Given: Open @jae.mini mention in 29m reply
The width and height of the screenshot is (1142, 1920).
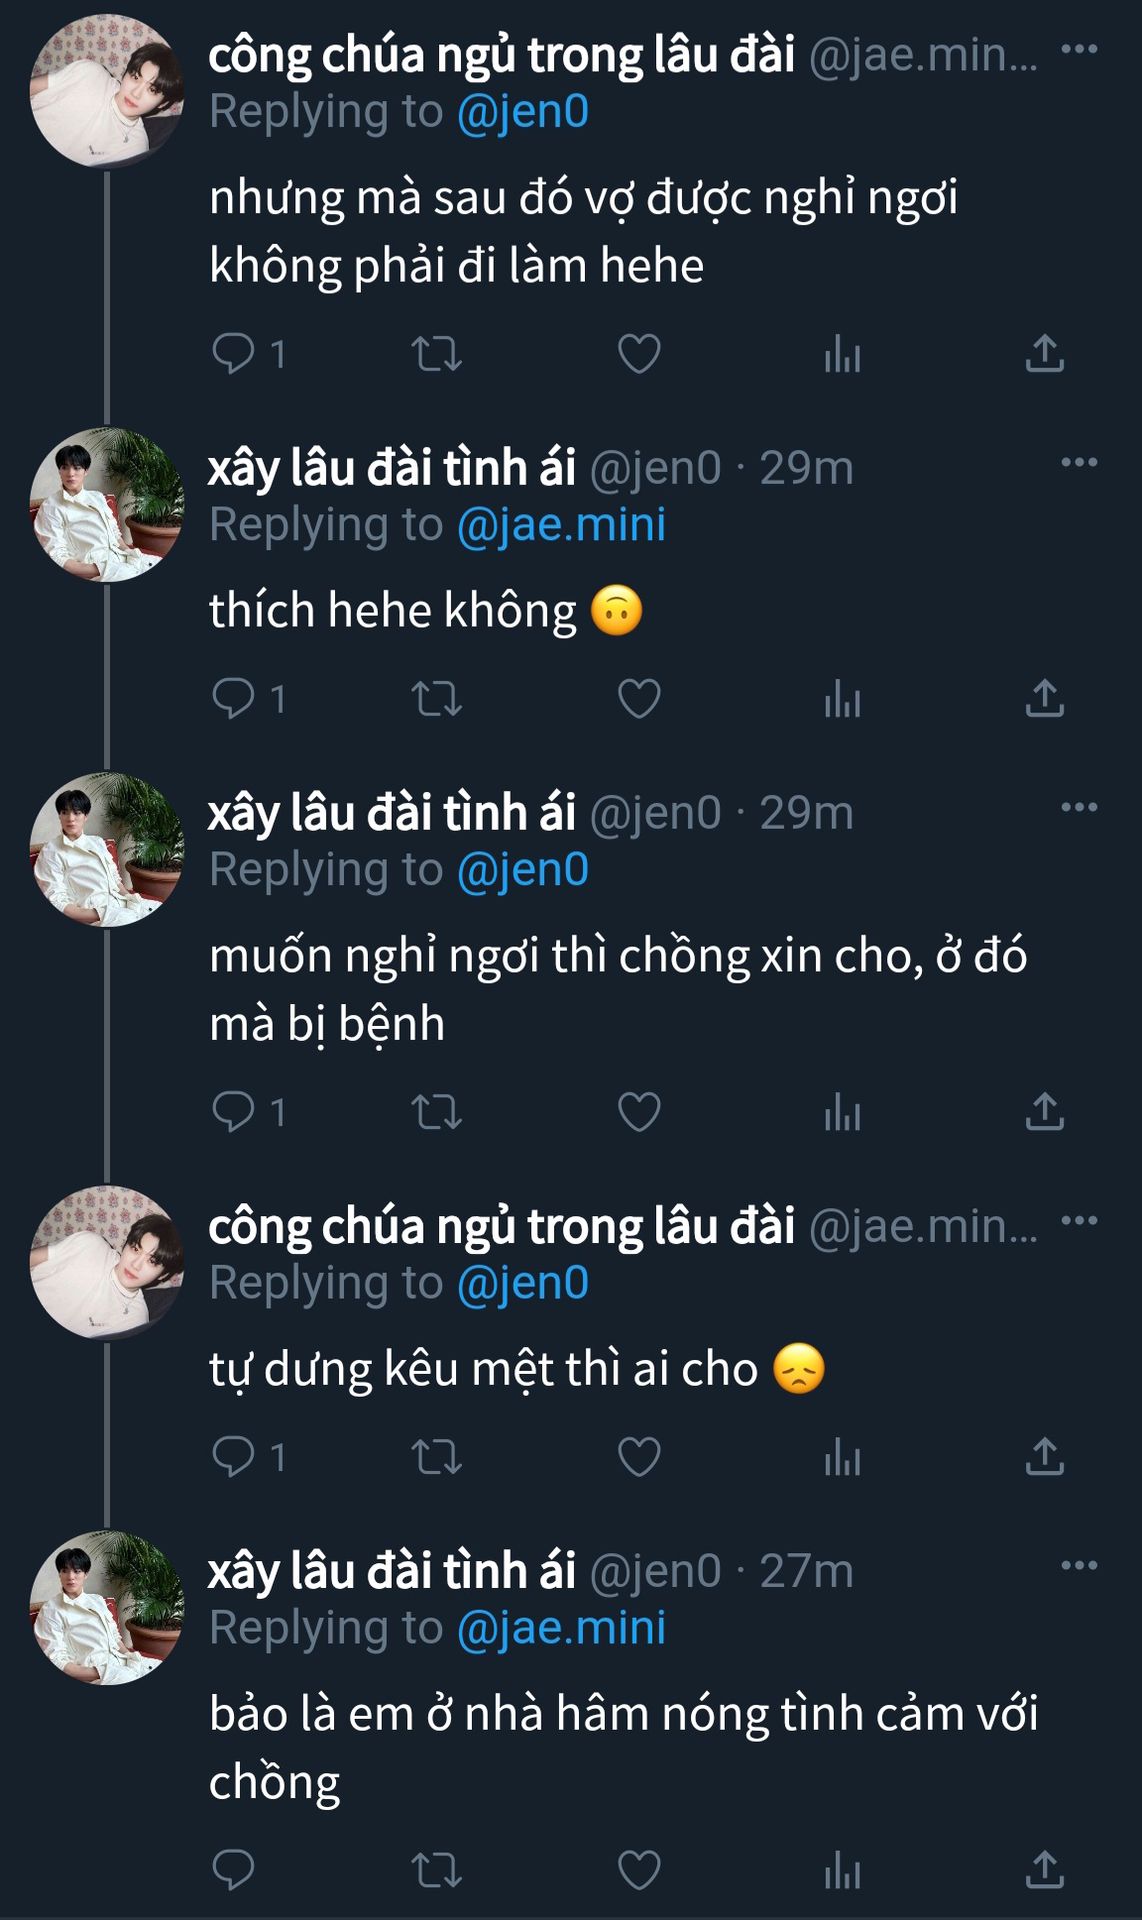Looking at the screenshot, I should point(561,525).
